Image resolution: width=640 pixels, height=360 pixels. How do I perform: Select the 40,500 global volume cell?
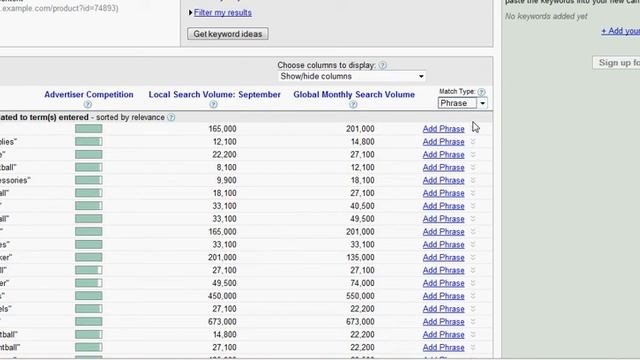tap(362, 206)
